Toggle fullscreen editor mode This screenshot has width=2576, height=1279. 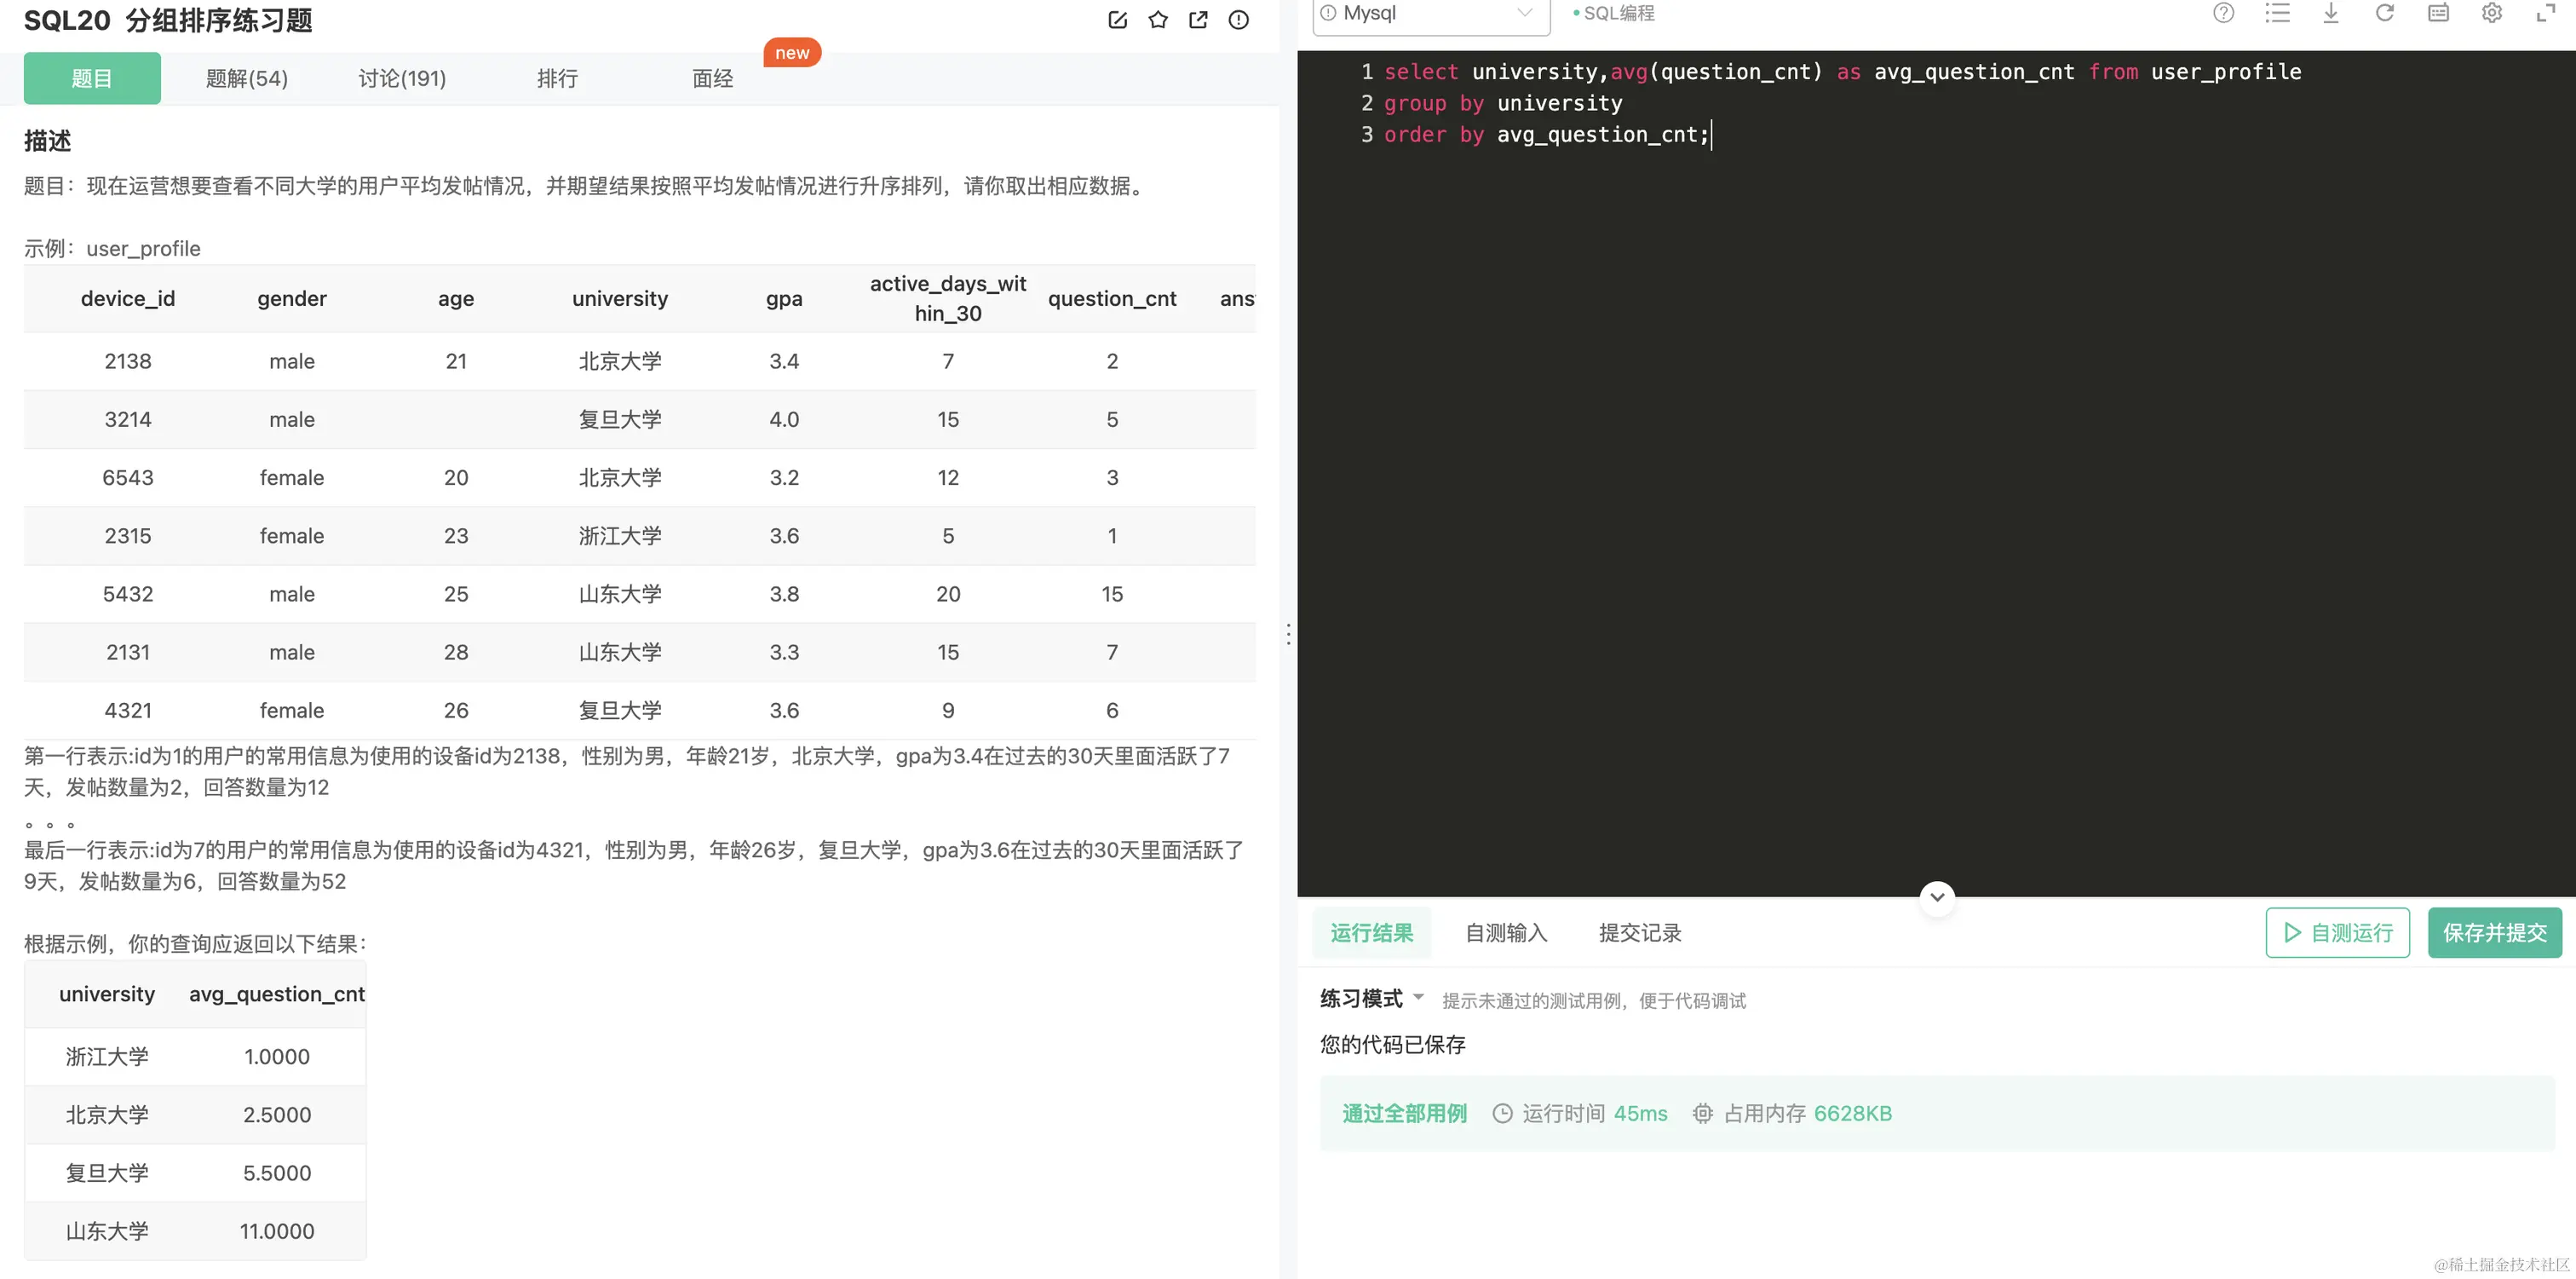(x=2546, y=13)
